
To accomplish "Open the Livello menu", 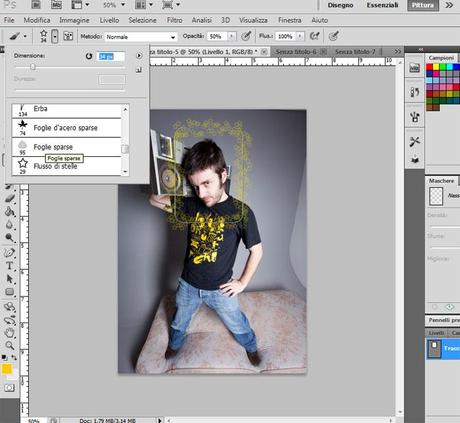I will (x=109, y=20).
